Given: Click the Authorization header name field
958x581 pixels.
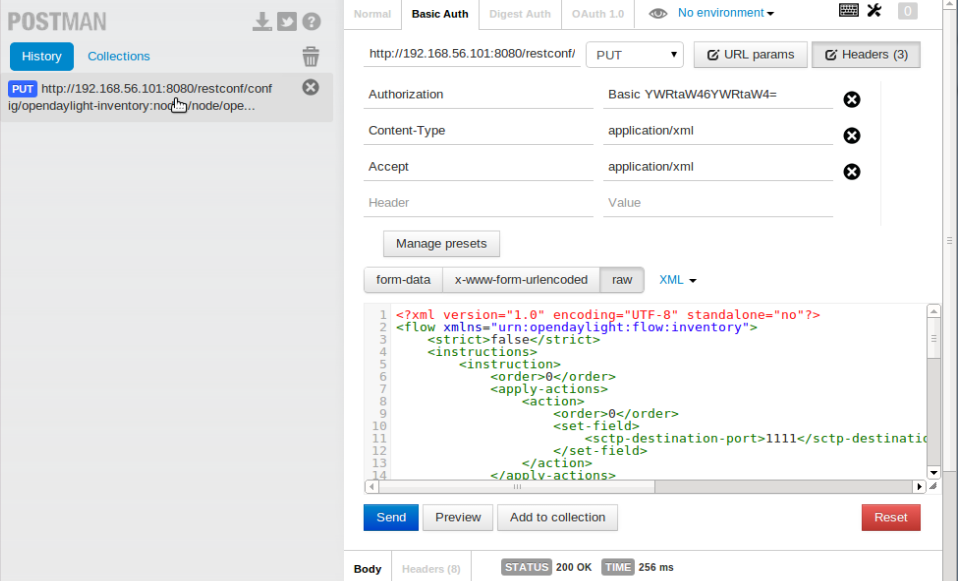Looking at the screenshot, I should pos(478,95).
